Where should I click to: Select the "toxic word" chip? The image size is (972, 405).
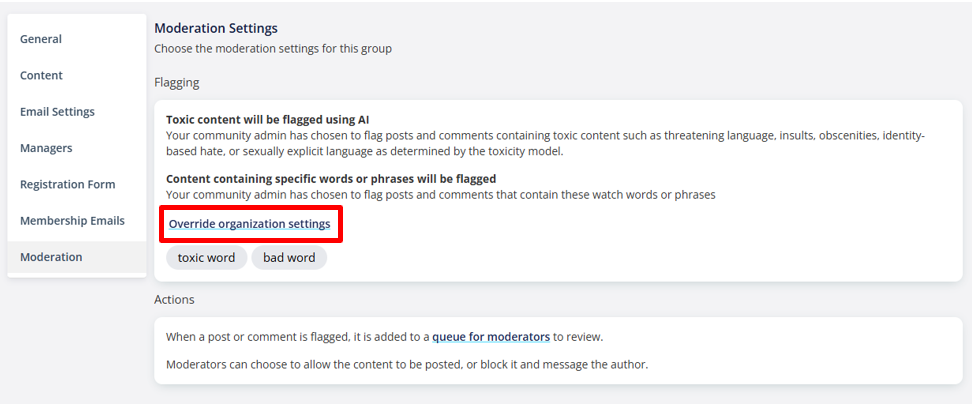[206, 257]
